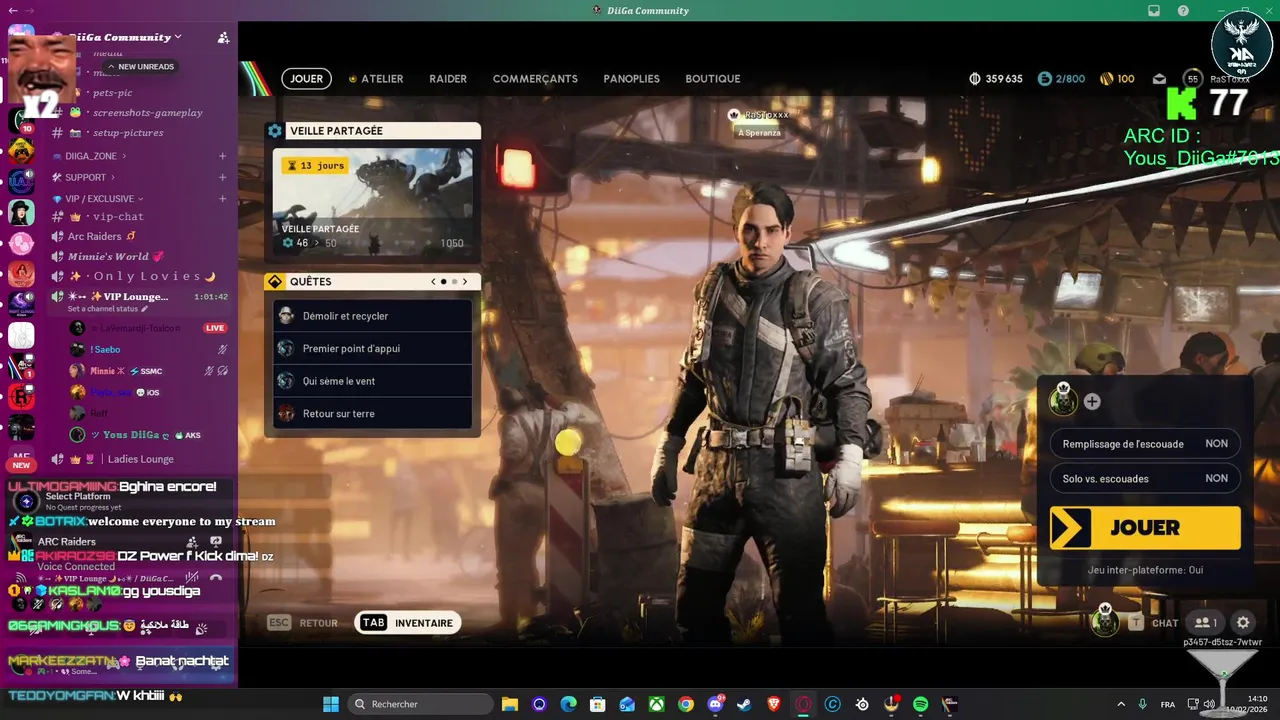This screenshot has width=1280, height=720.
Task: Open Microsoft Store from the taskbar
Action: tap(597, 704)
